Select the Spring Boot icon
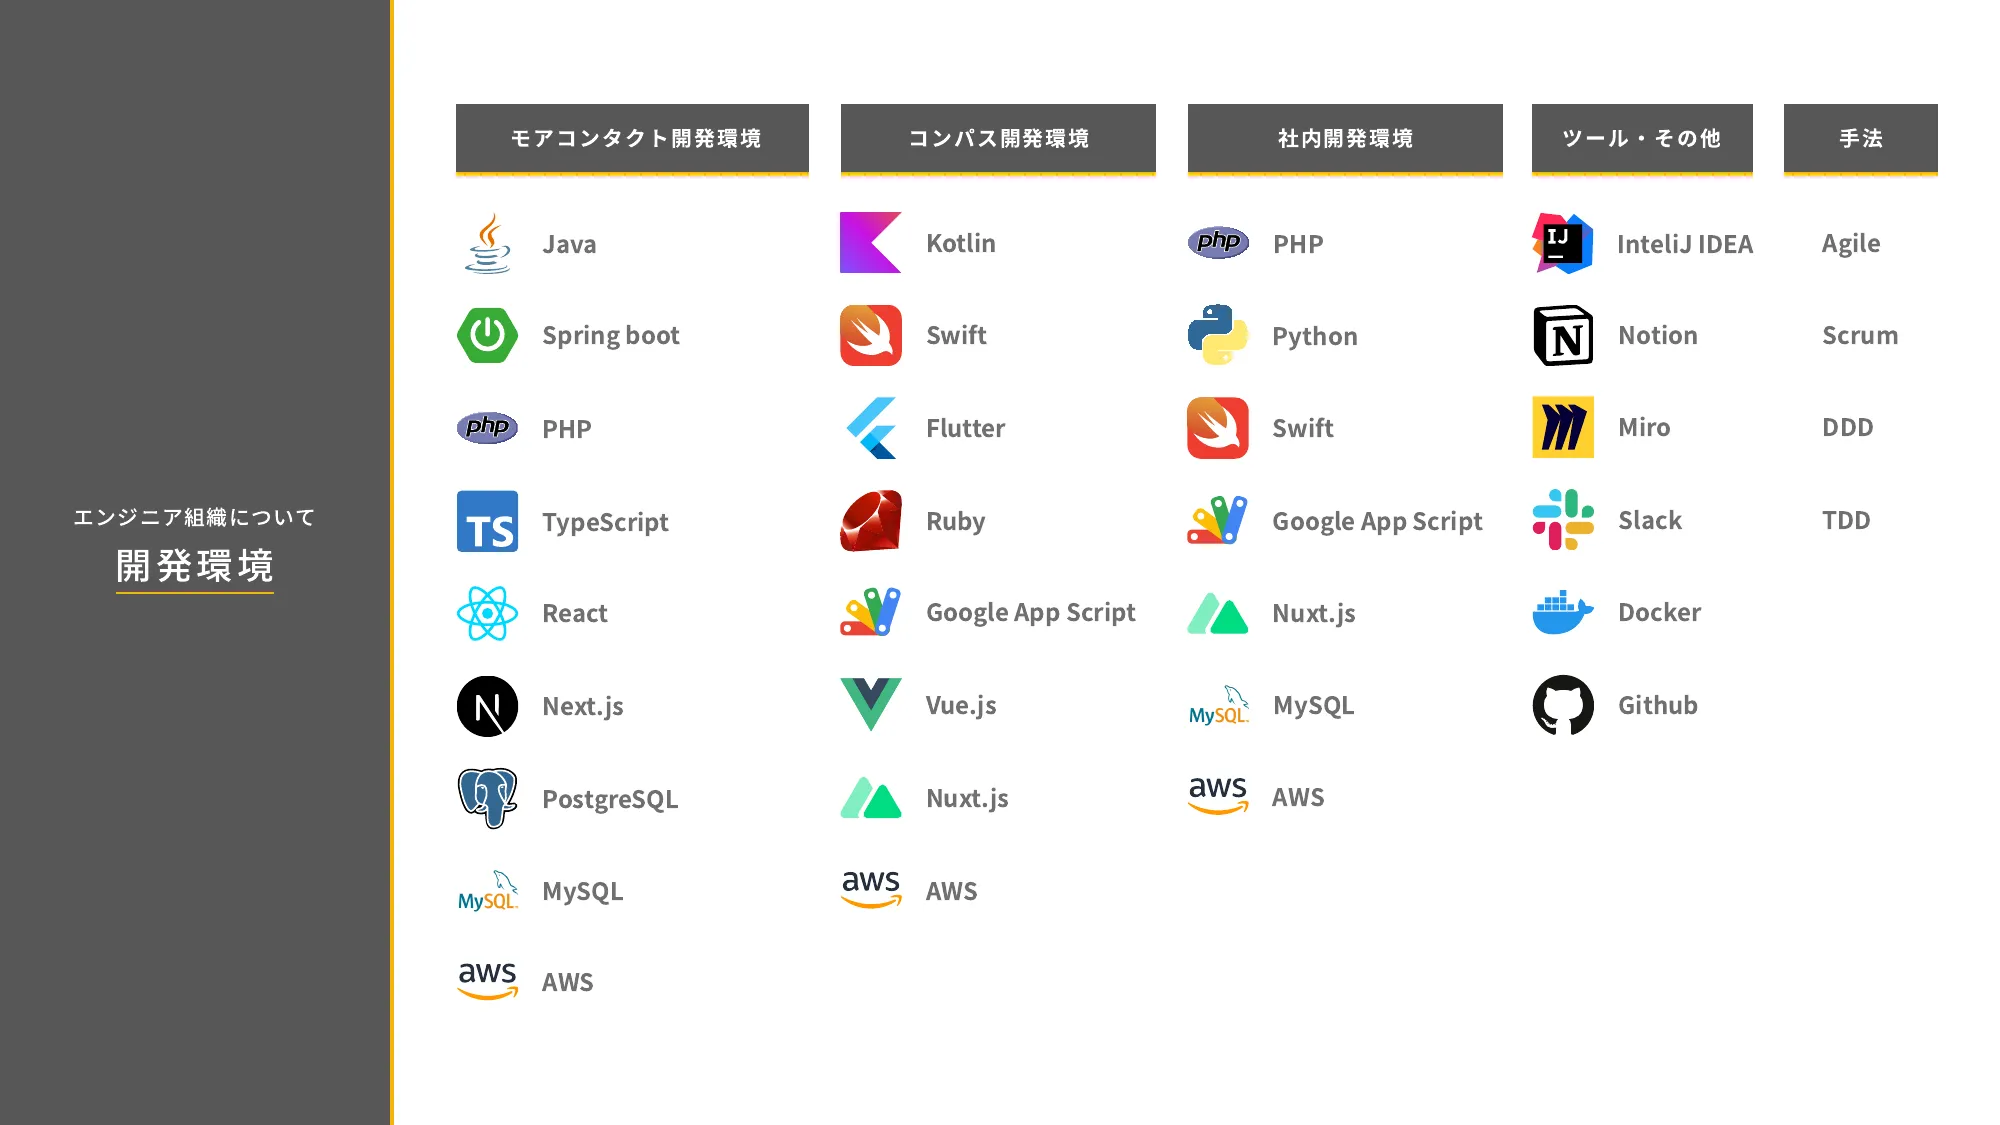This screenshot has width=2000, height=1125. click(x=488, y=335)
